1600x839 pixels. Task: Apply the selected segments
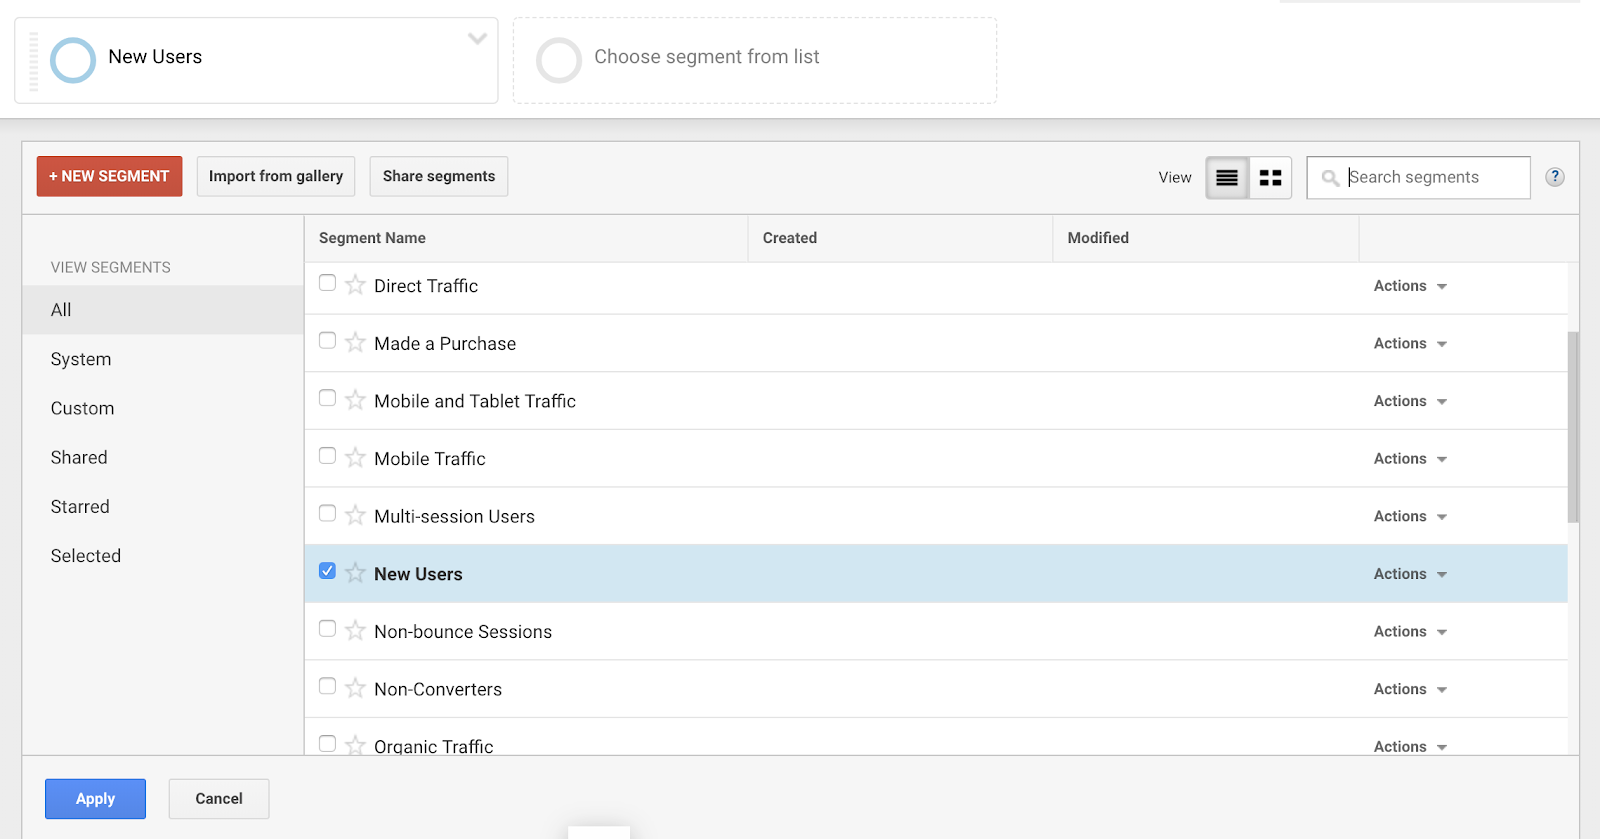click(95, 799)
